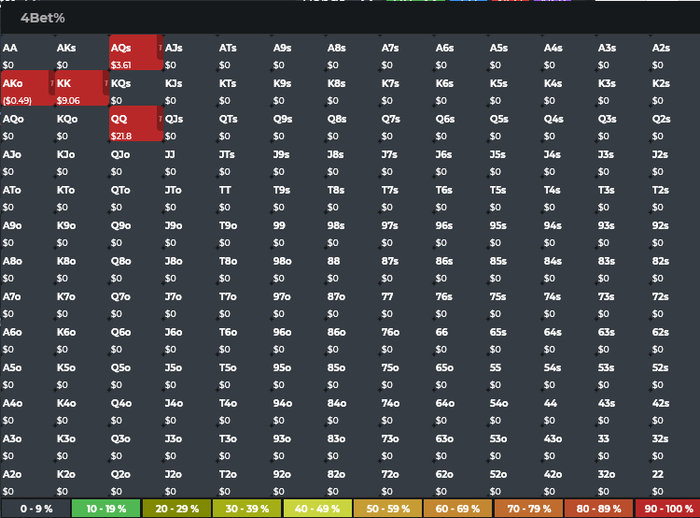700x518 pixels.
Task: Select the 88 hand cell
Action: pyautogui.click(x=352, y=265)
